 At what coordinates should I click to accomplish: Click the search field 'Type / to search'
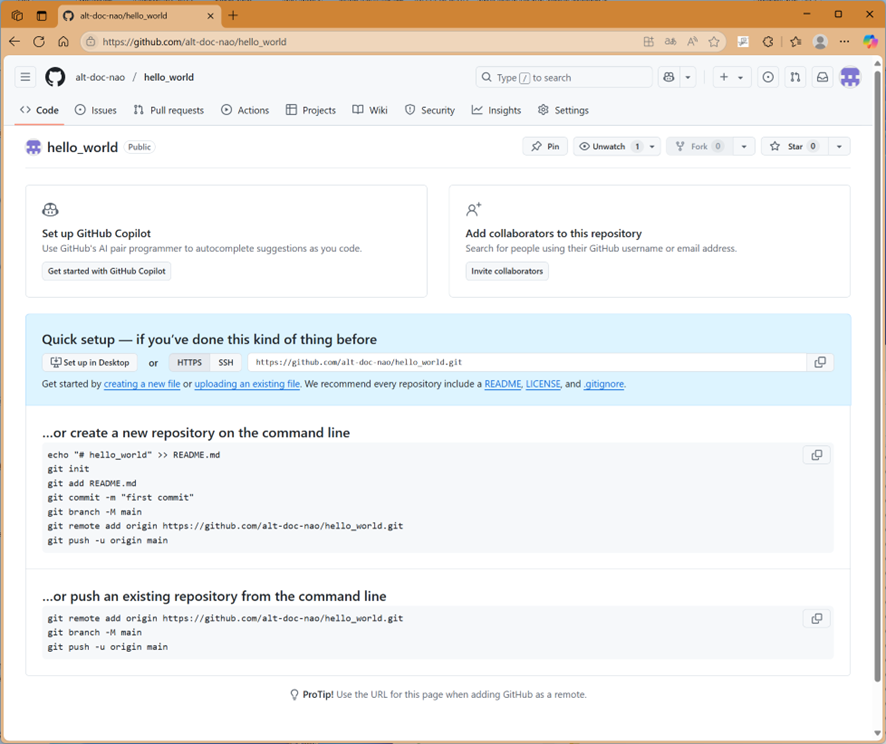(x=564, y=77)
